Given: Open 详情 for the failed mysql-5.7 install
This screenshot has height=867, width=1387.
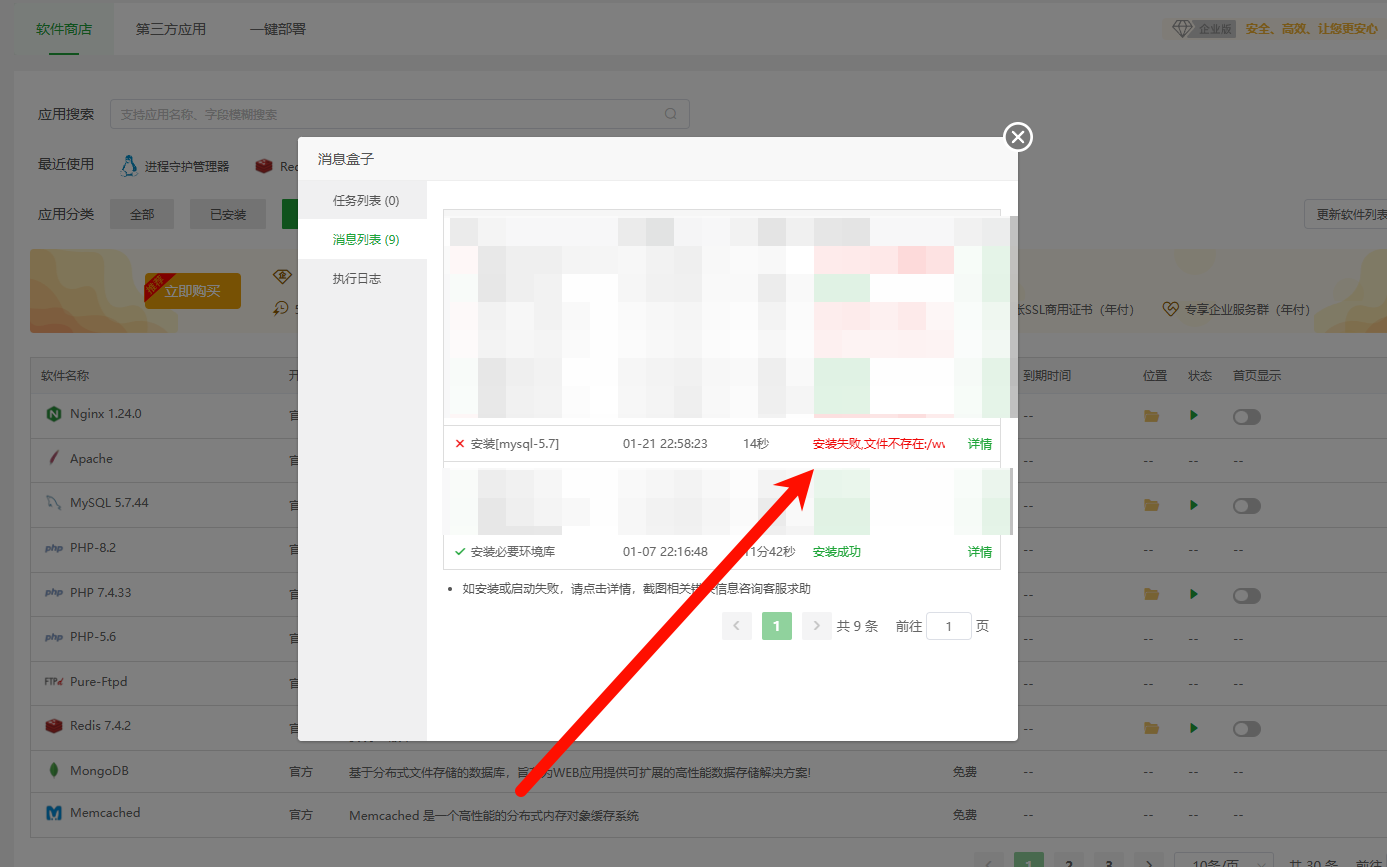Looking at the screenshot, I should [x=980, y=444].
